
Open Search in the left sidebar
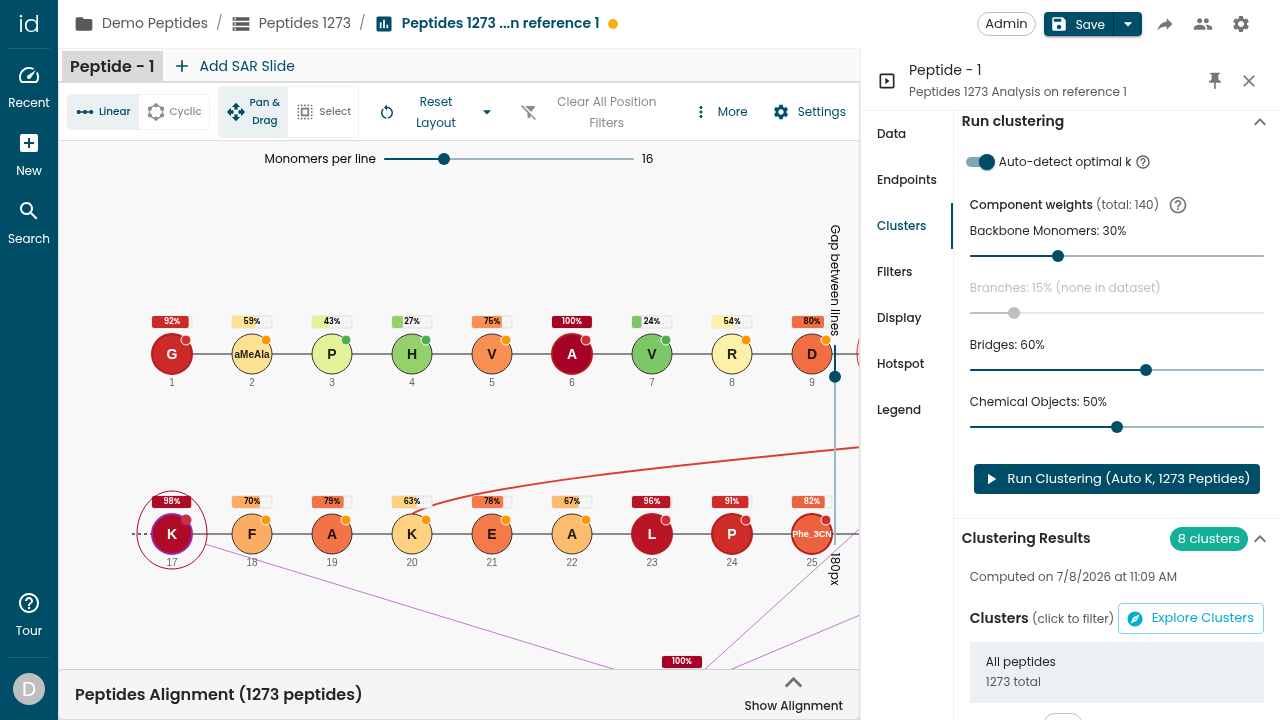pyautogui.click(x=29, y=211)
